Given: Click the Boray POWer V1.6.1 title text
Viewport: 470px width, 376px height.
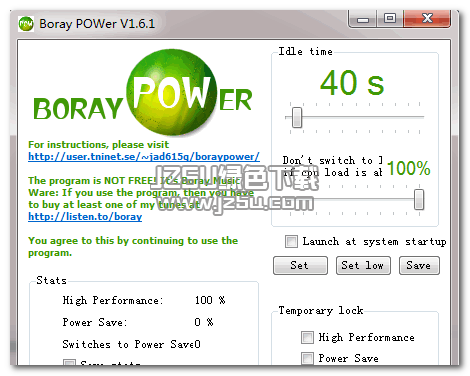Looking at the screenshot, I should tap(97, 24).
